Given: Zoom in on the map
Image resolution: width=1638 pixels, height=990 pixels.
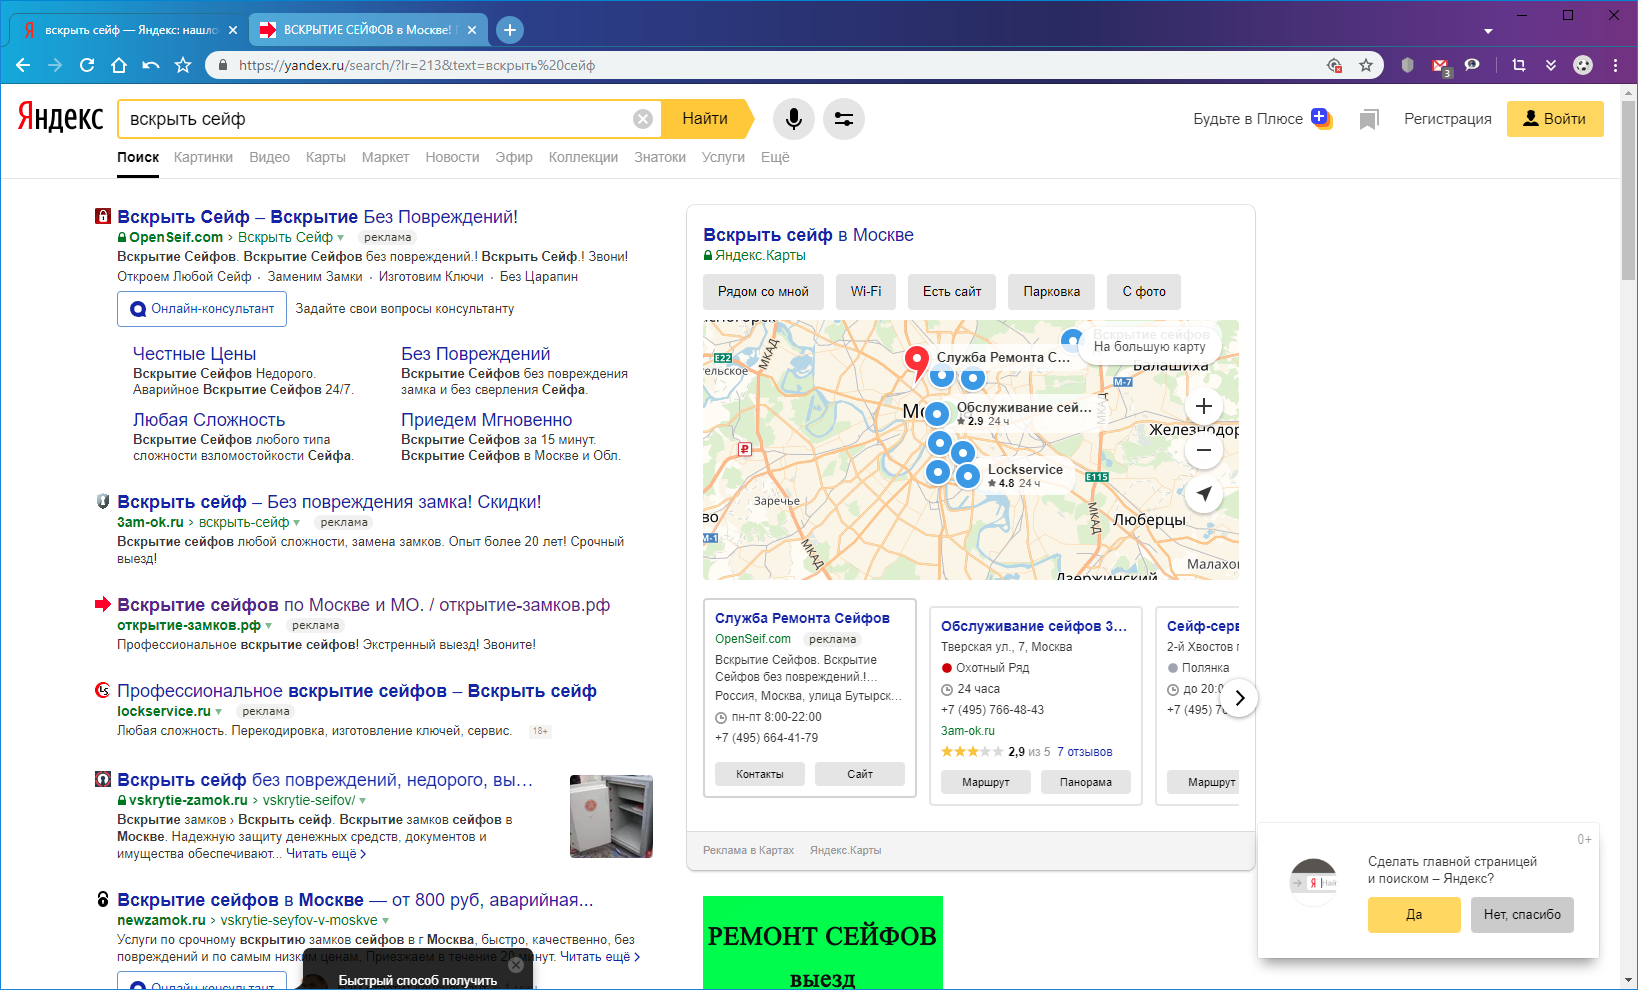Looking at the screenshot, I should click(x=1204, y=406).
